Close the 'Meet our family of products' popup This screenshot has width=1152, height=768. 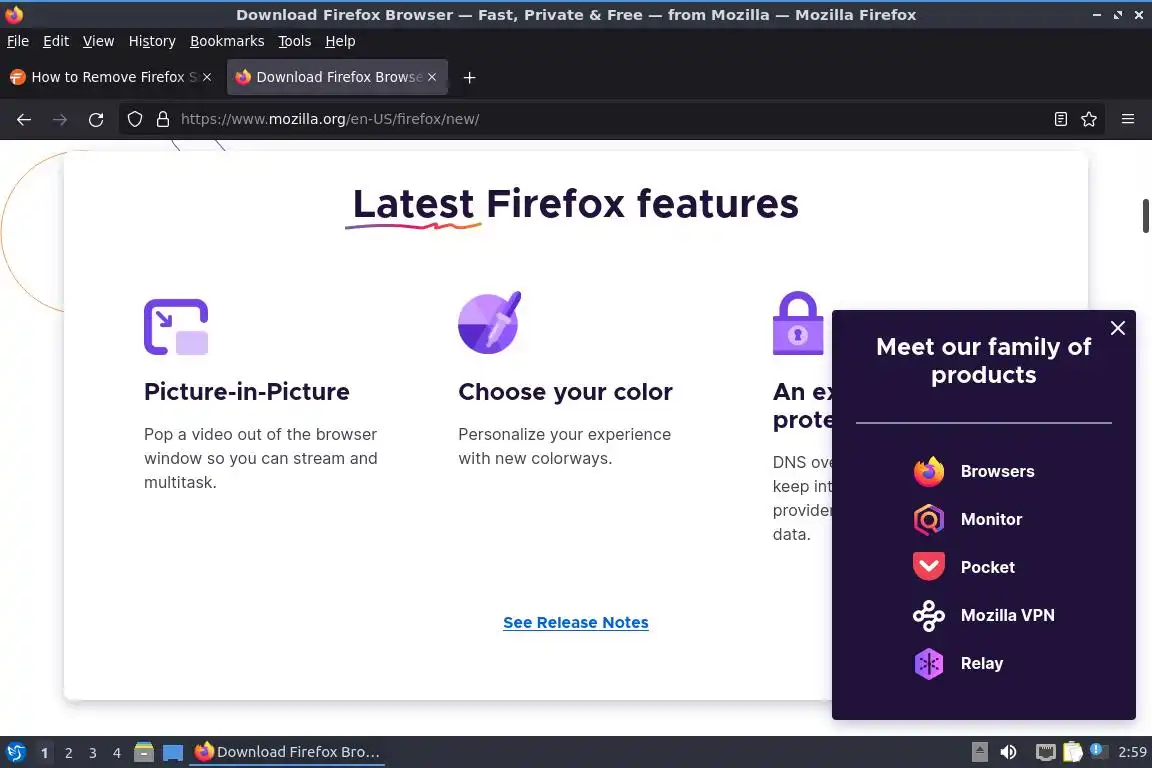click(x=1117, y=328)
